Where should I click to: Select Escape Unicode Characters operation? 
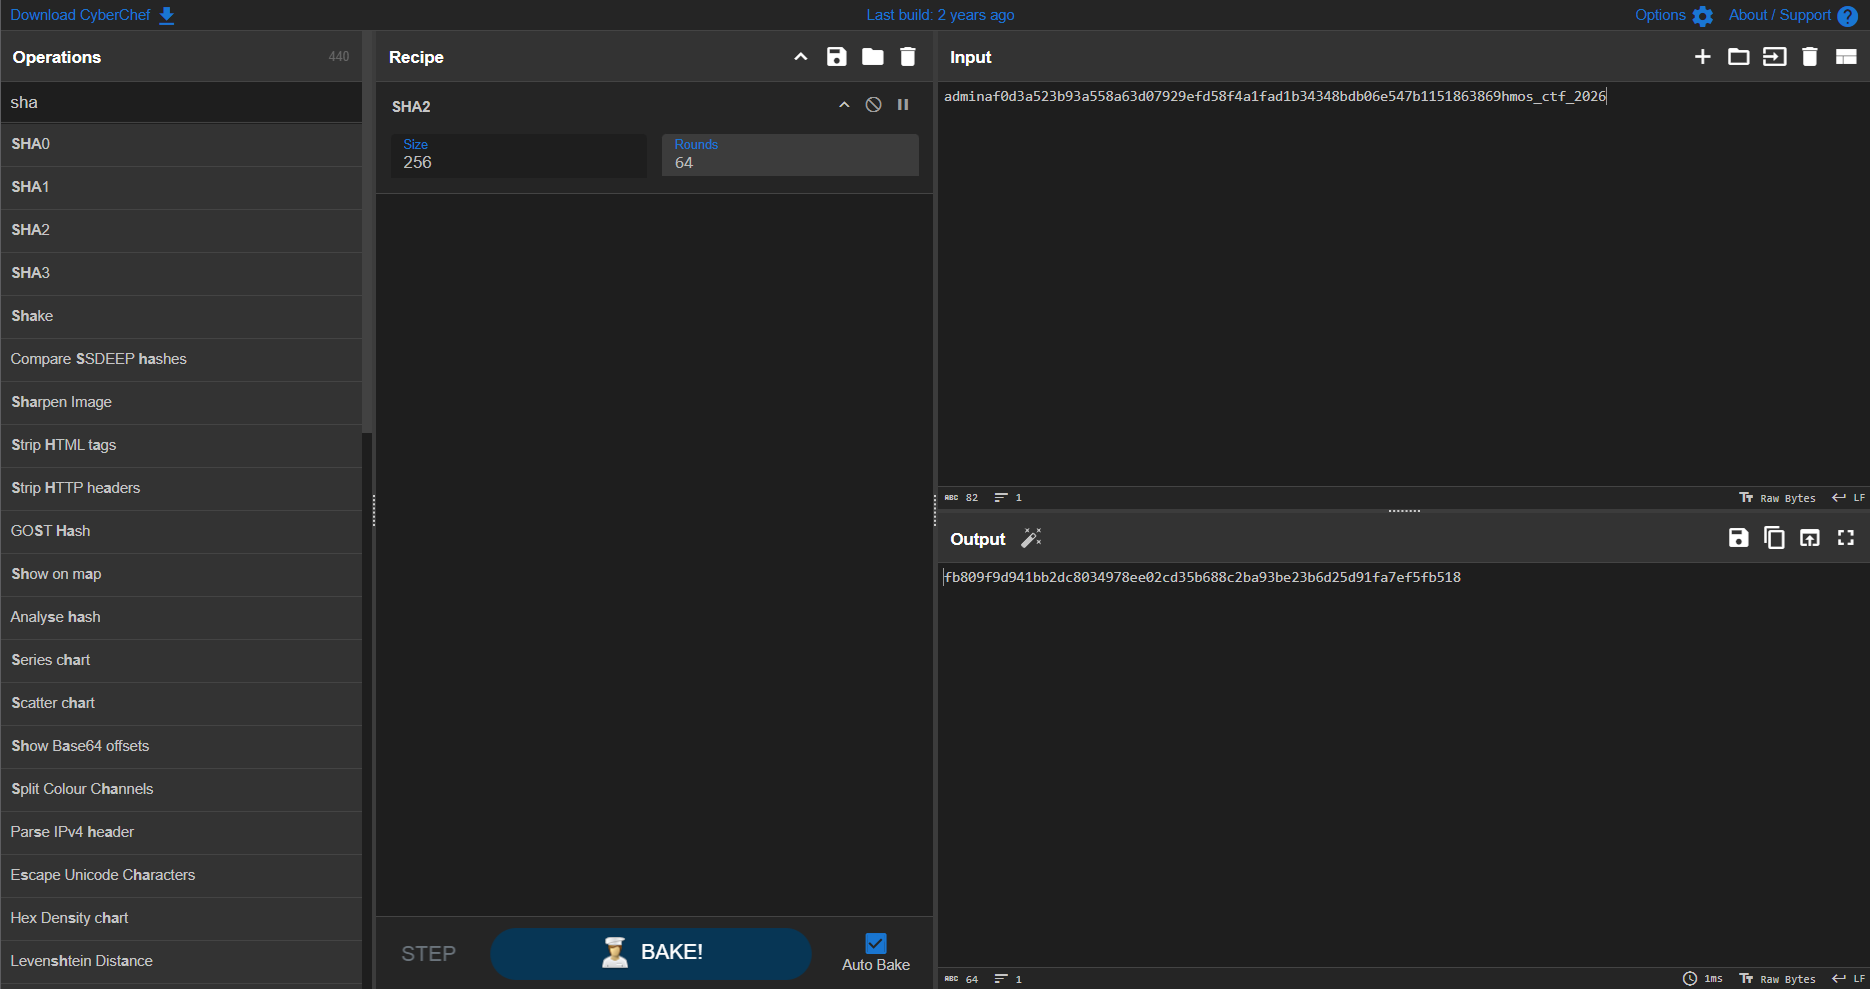coord(181,875)
